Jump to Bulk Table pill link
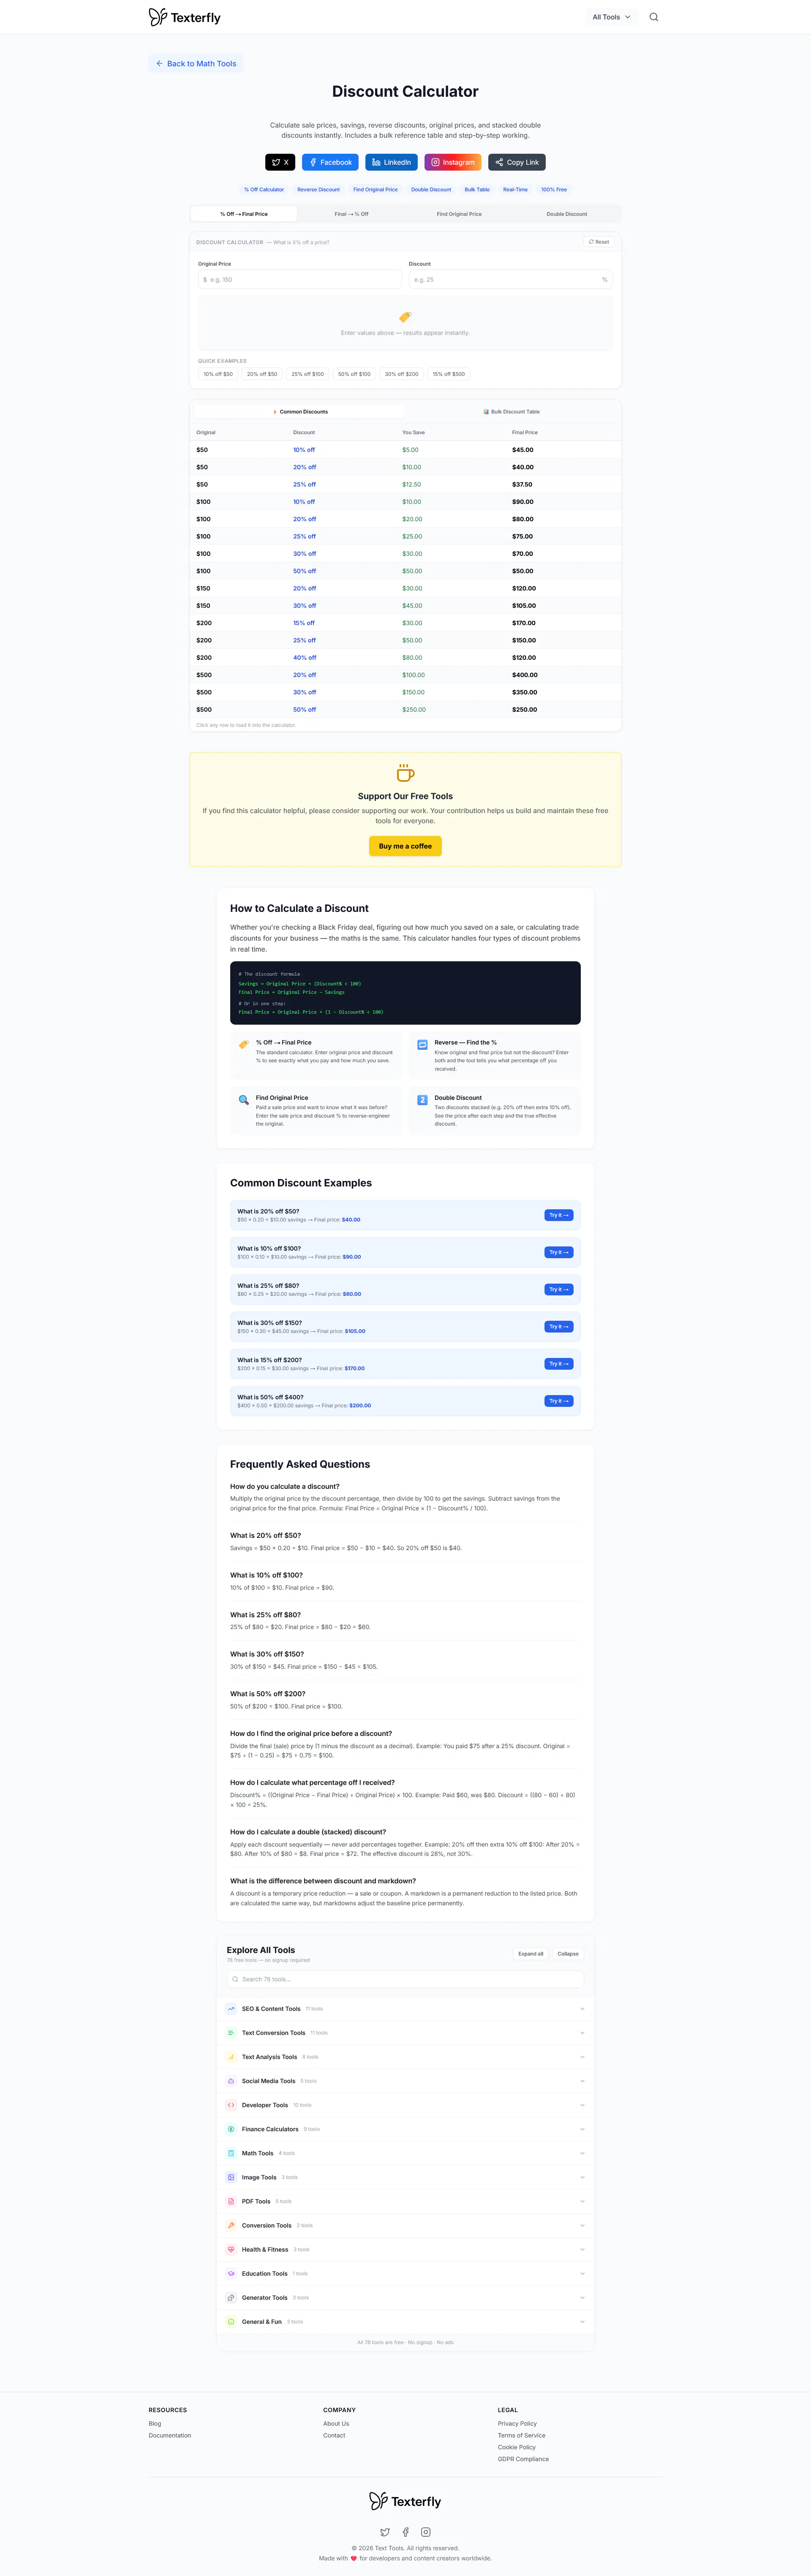 [x=477, y=189]
